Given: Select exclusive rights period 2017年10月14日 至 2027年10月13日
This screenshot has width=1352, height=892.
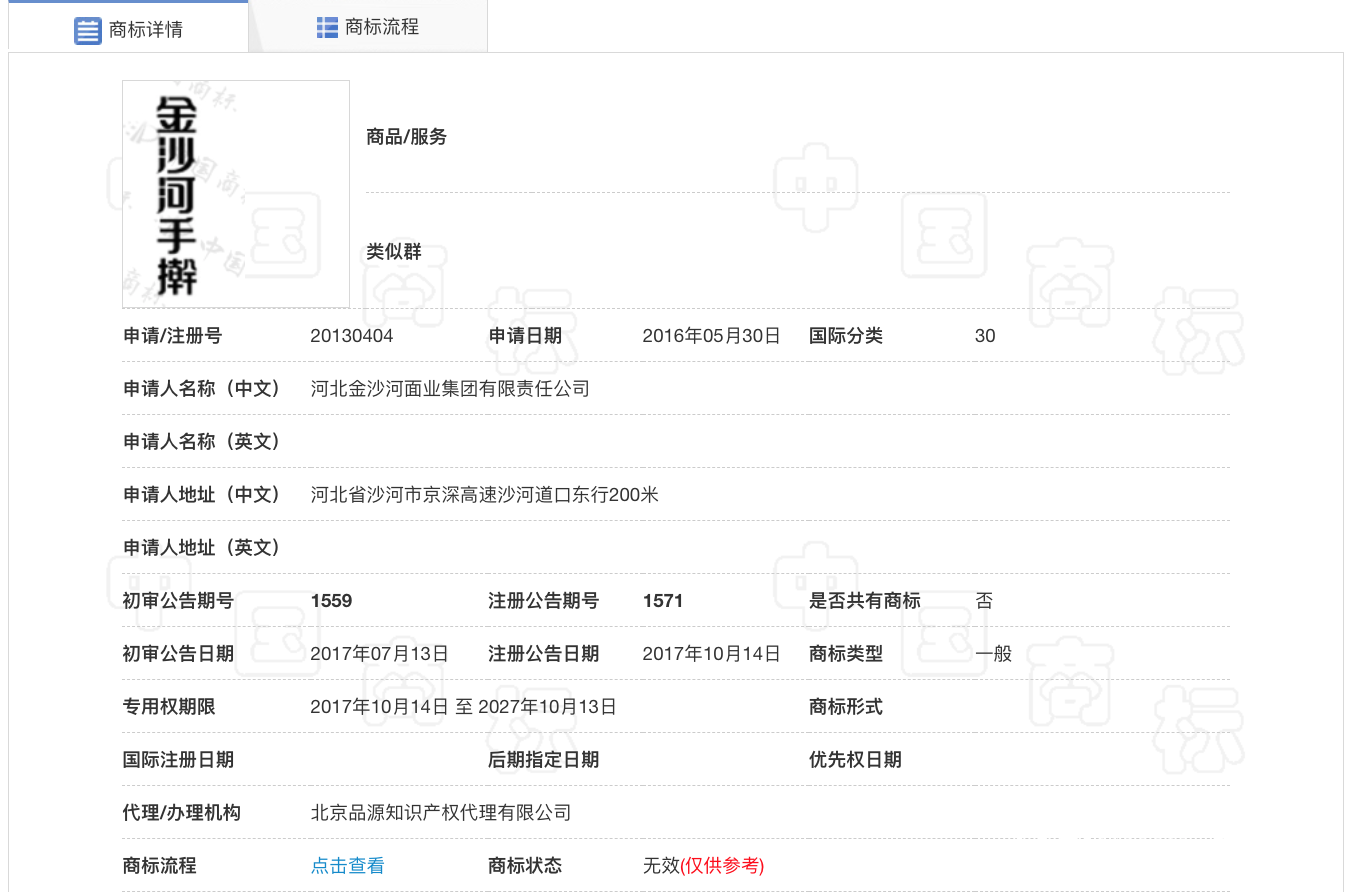Looking at the screenshot, I should point(464,707).
